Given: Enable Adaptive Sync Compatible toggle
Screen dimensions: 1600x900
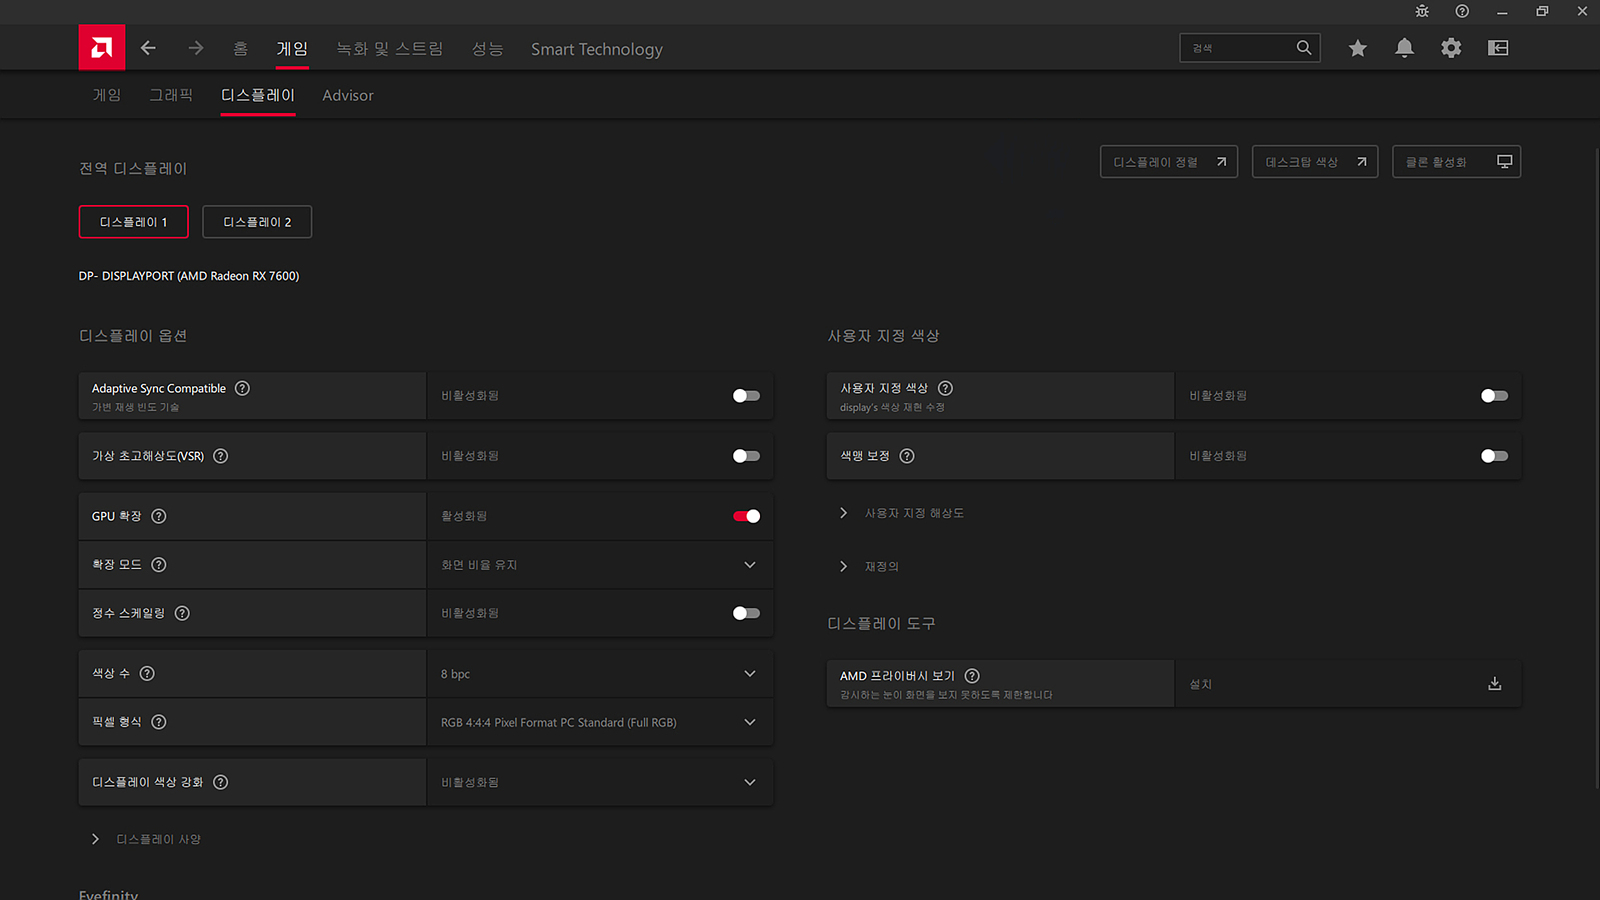Looking at the screenshot, I should [746, 396].
